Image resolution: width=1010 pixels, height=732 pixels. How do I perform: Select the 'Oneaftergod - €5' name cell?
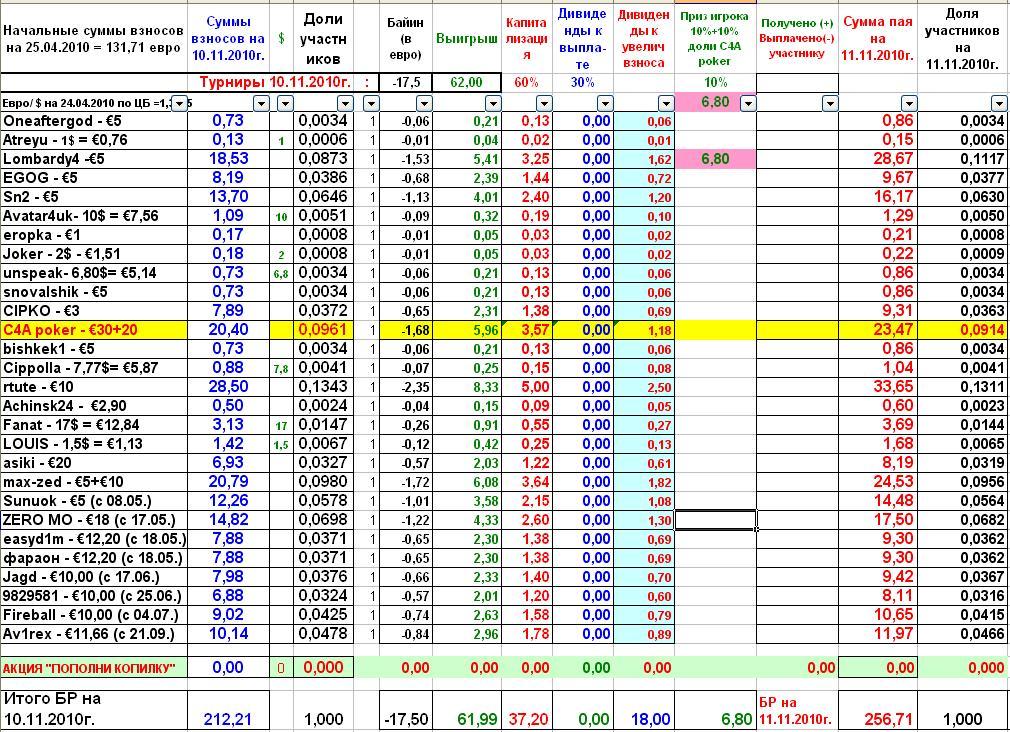tap(95, 121)
